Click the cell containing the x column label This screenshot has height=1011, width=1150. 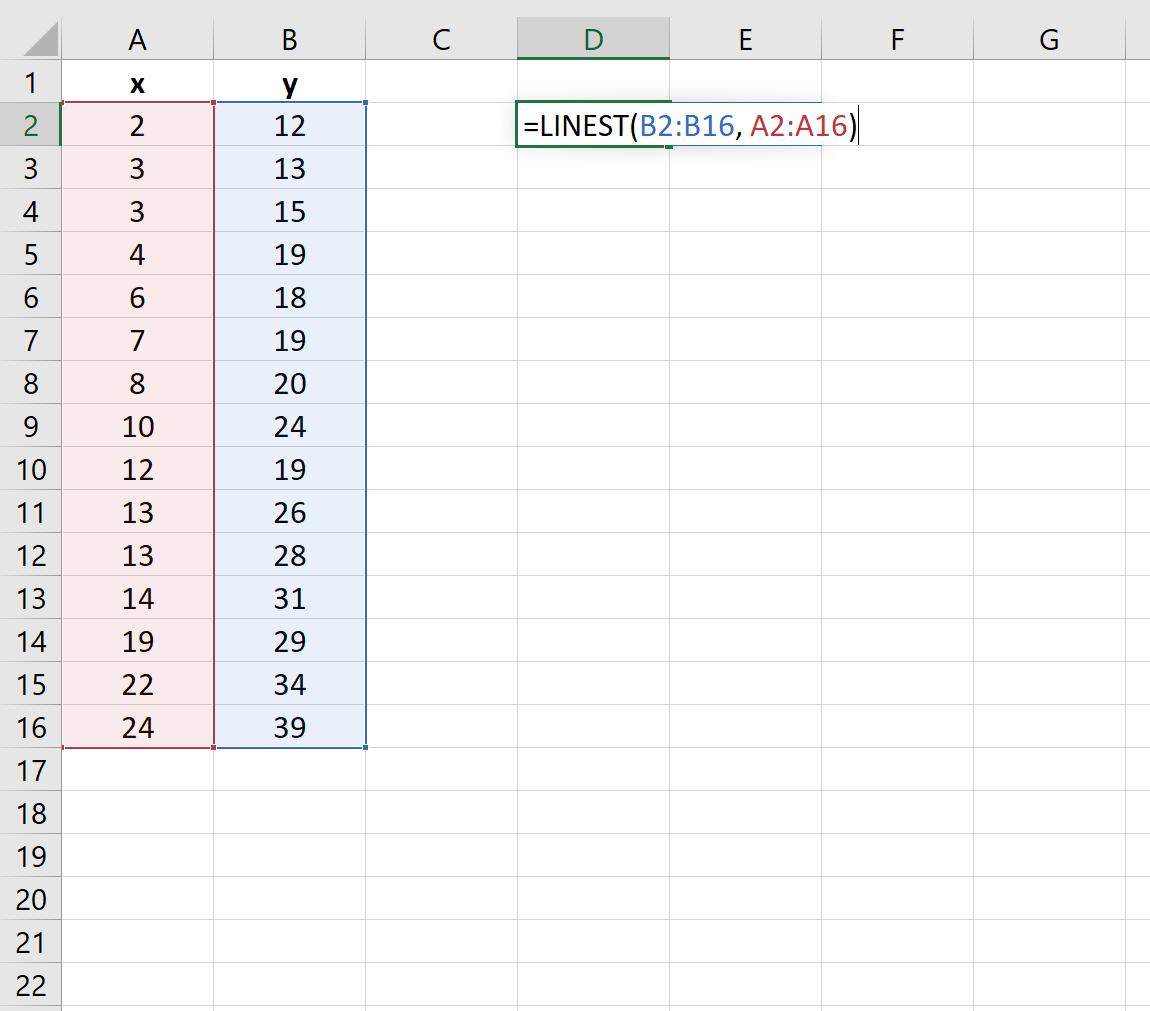(138, 82)
